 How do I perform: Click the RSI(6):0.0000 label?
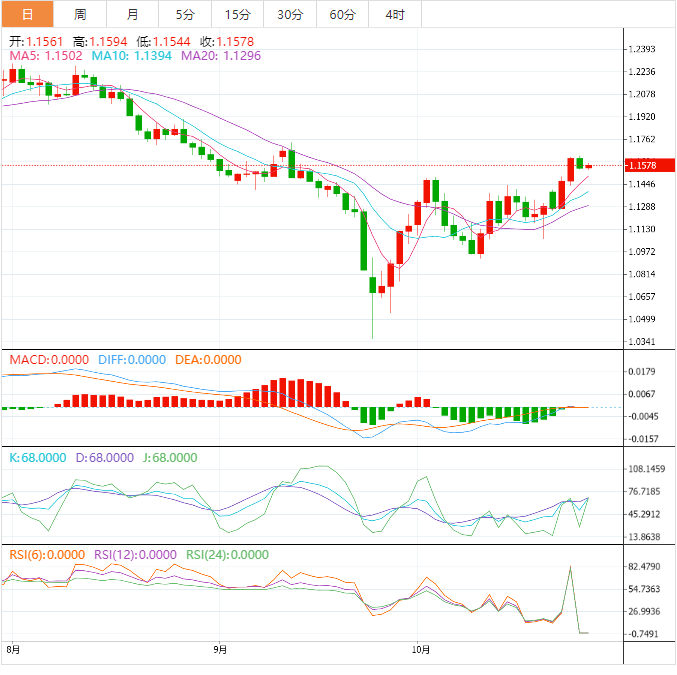point(47,555)
